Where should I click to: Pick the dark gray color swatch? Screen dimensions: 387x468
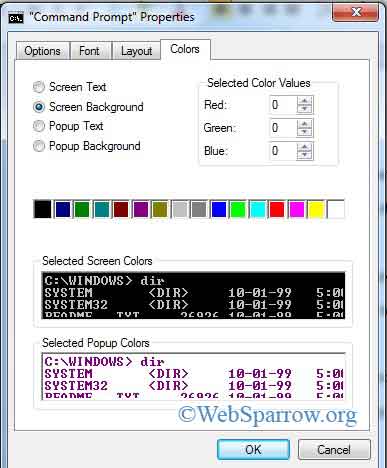point(199,209)
